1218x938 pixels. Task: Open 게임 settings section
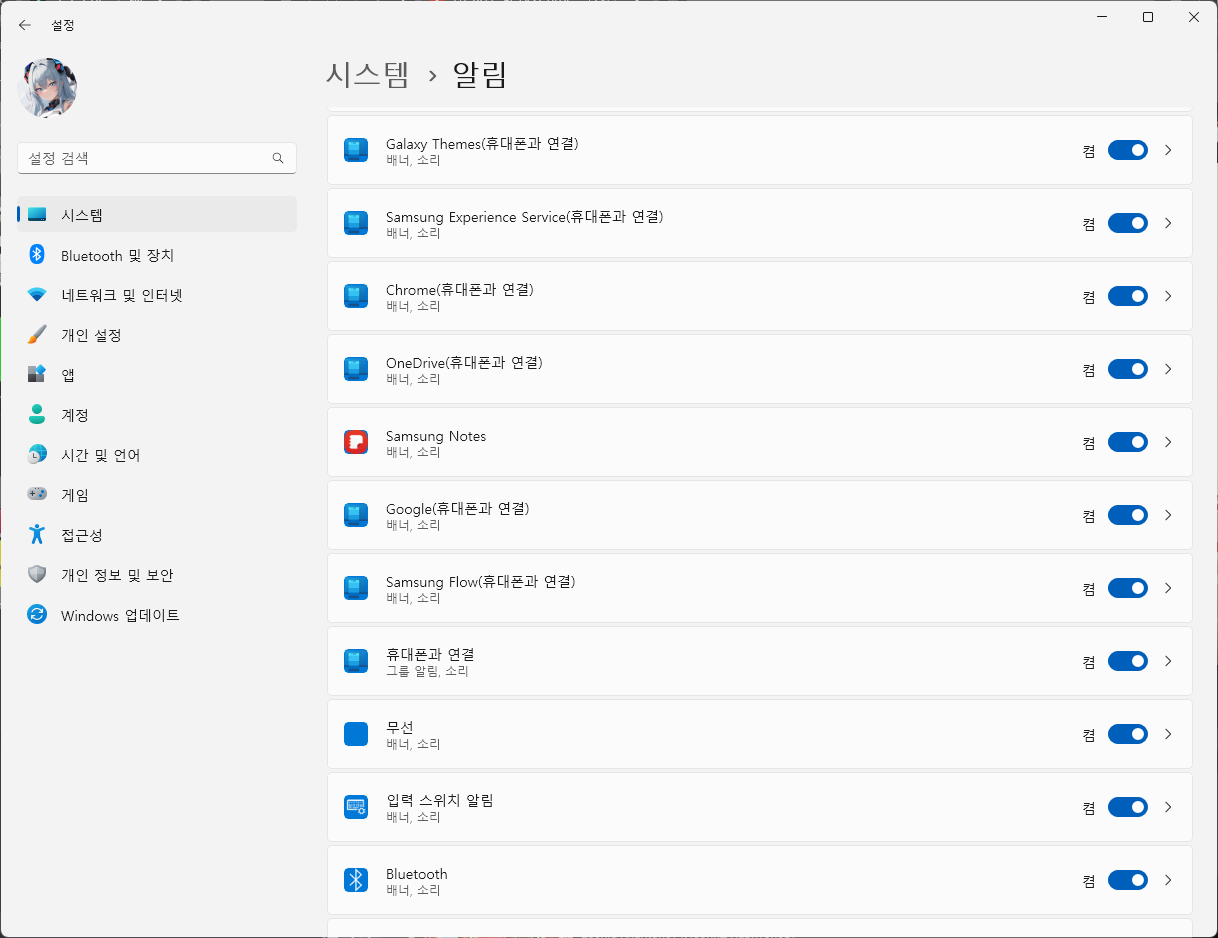tap(157, 495)
